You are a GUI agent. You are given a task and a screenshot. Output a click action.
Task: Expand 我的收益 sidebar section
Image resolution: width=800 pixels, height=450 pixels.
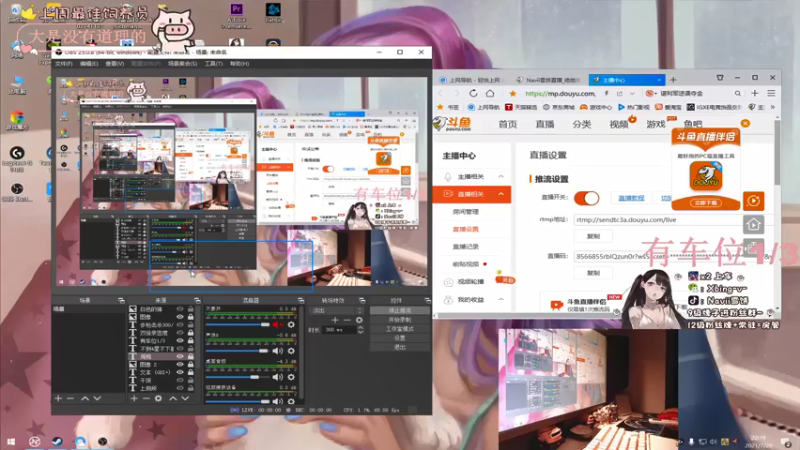[x=501, y=299]
